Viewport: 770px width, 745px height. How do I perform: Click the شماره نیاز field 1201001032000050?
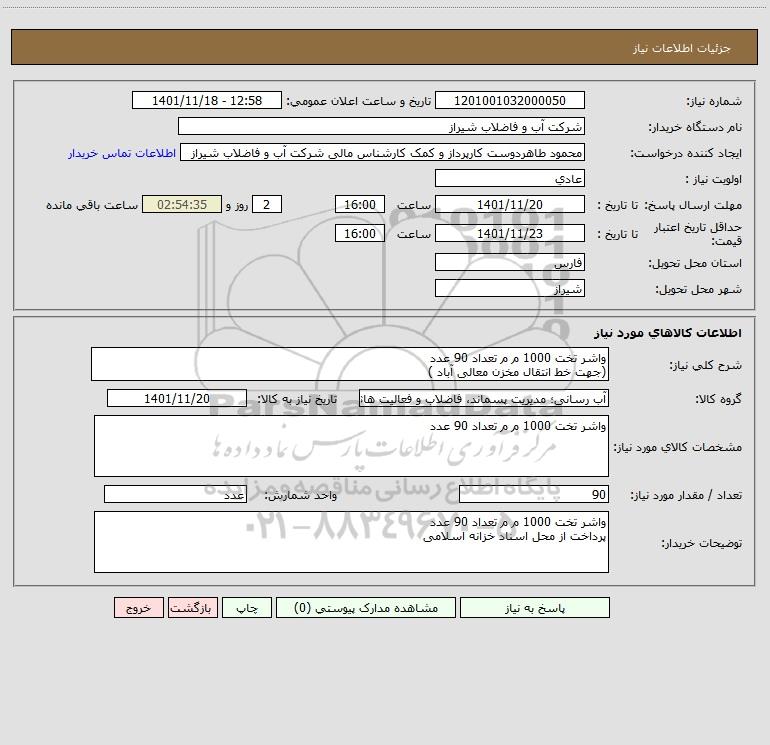coord(510,100)
